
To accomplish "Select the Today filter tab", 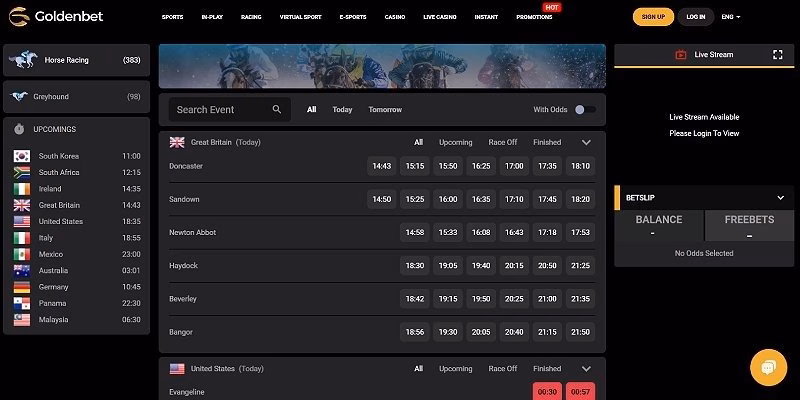I will click(x=342, y=109).
